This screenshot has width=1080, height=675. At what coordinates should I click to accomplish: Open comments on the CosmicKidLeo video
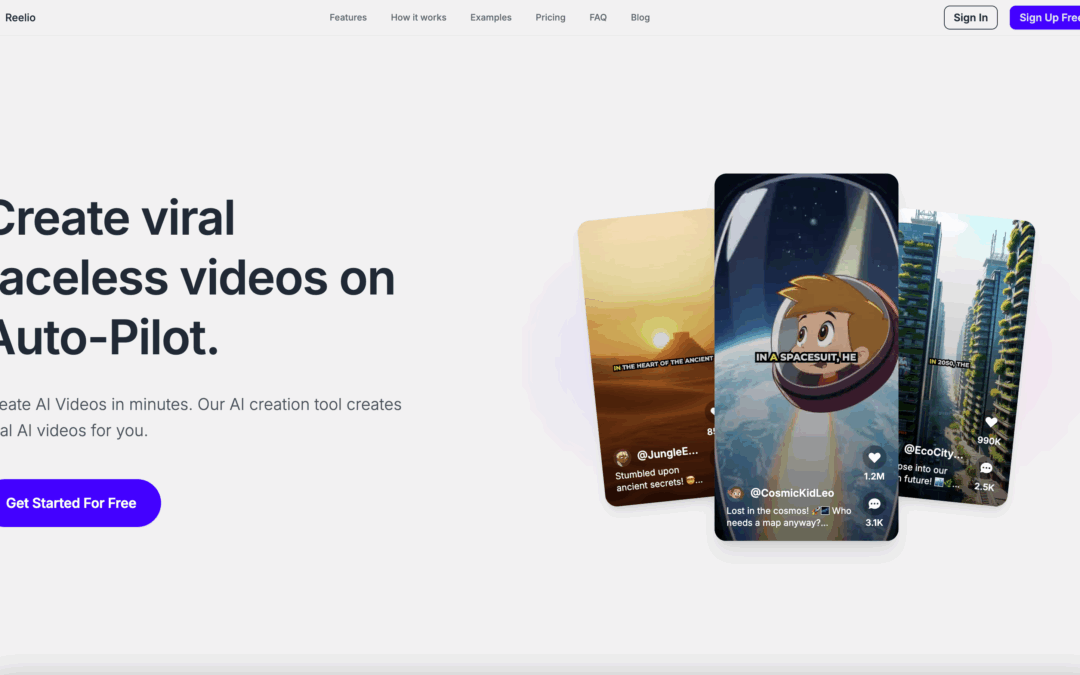(x=874, y=504)
